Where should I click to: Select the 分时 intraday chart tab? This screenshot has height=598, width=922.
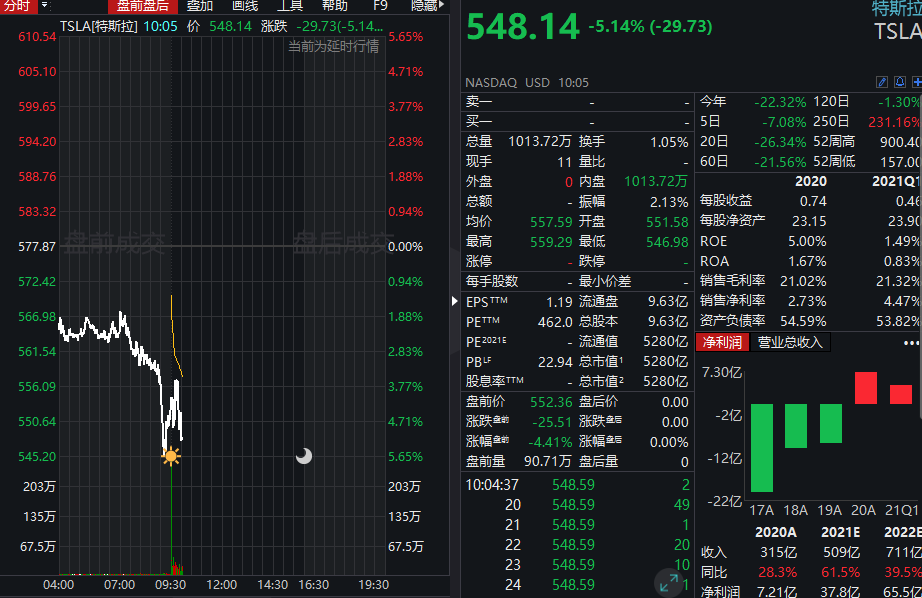pos(16,6)
